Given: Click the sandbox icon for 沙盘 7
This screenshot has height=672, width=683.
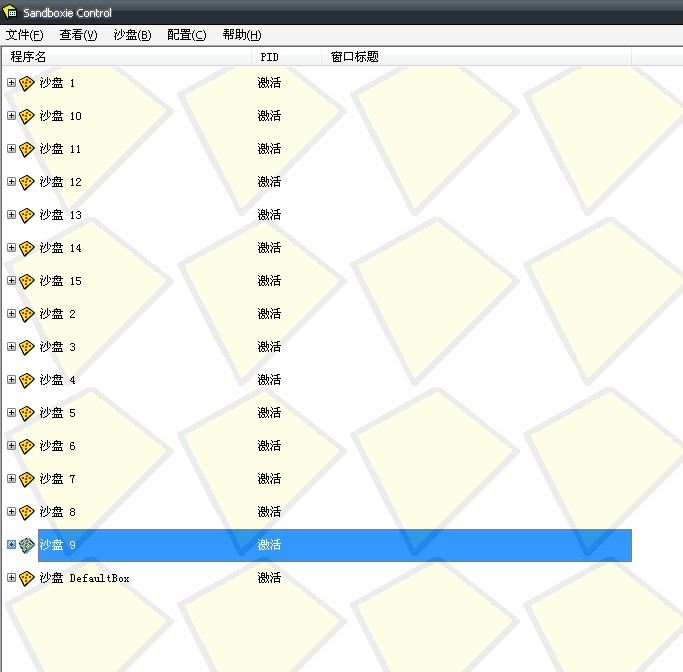Looking at the screenshot, I should (27, 479).
